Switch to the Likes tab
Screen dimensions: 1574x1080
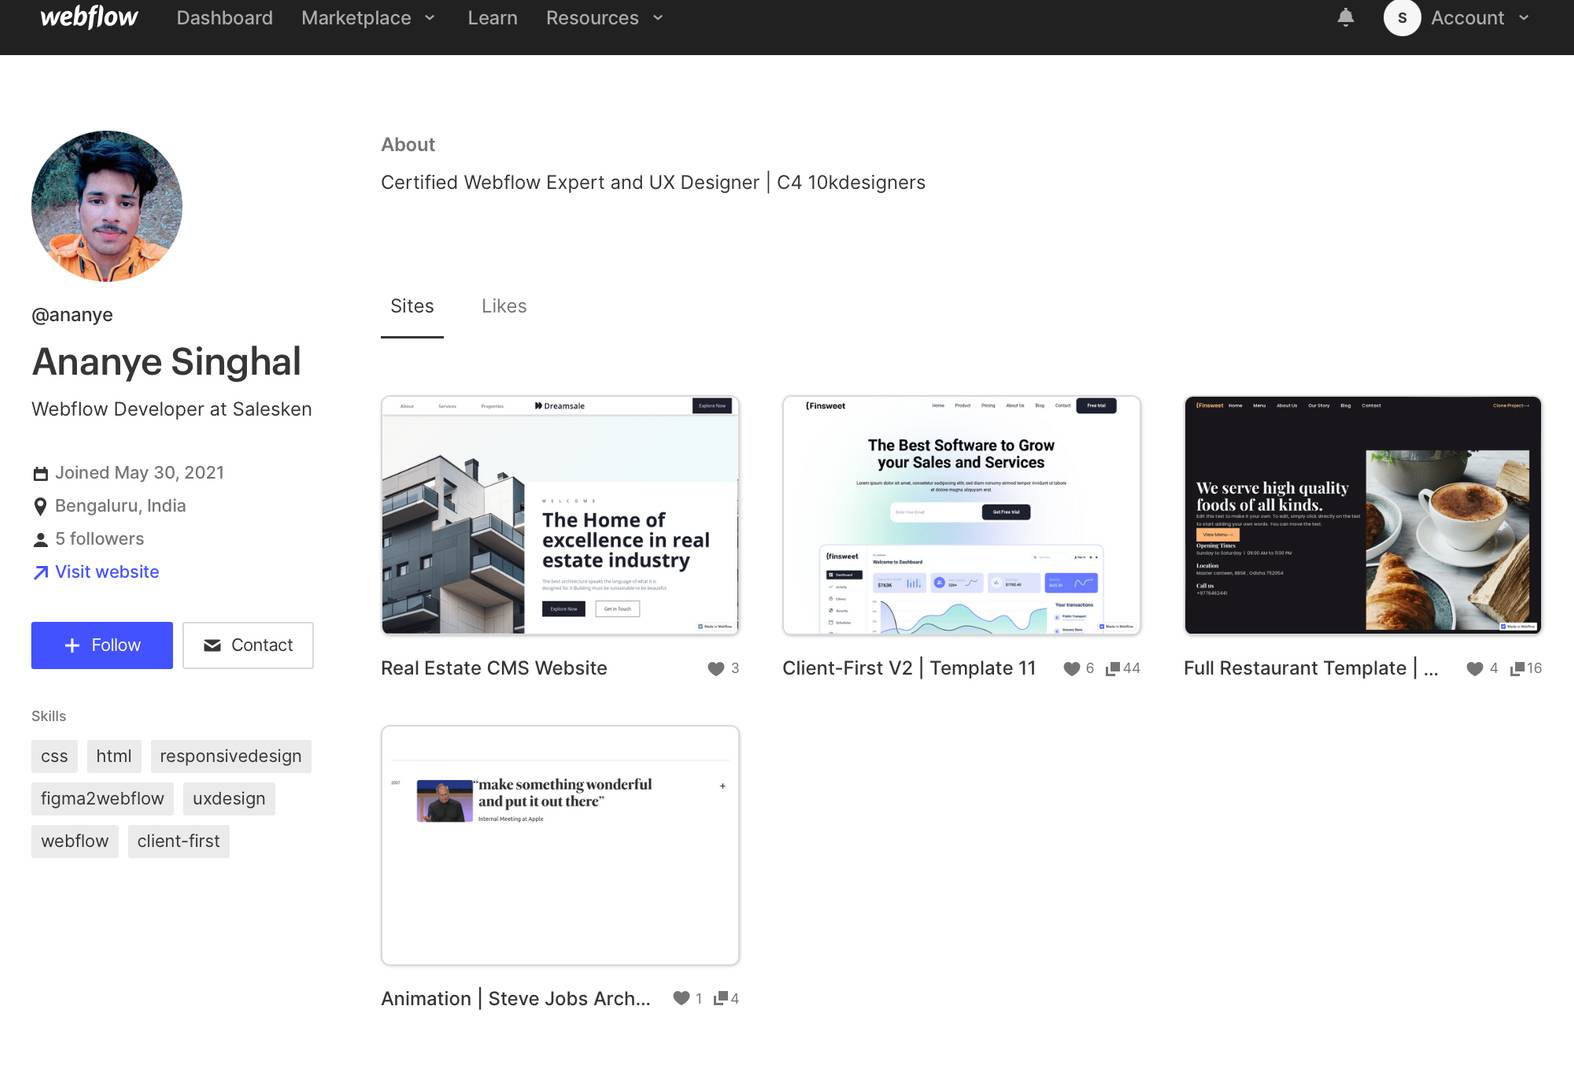pyautogui.click(x=503, y=306)
